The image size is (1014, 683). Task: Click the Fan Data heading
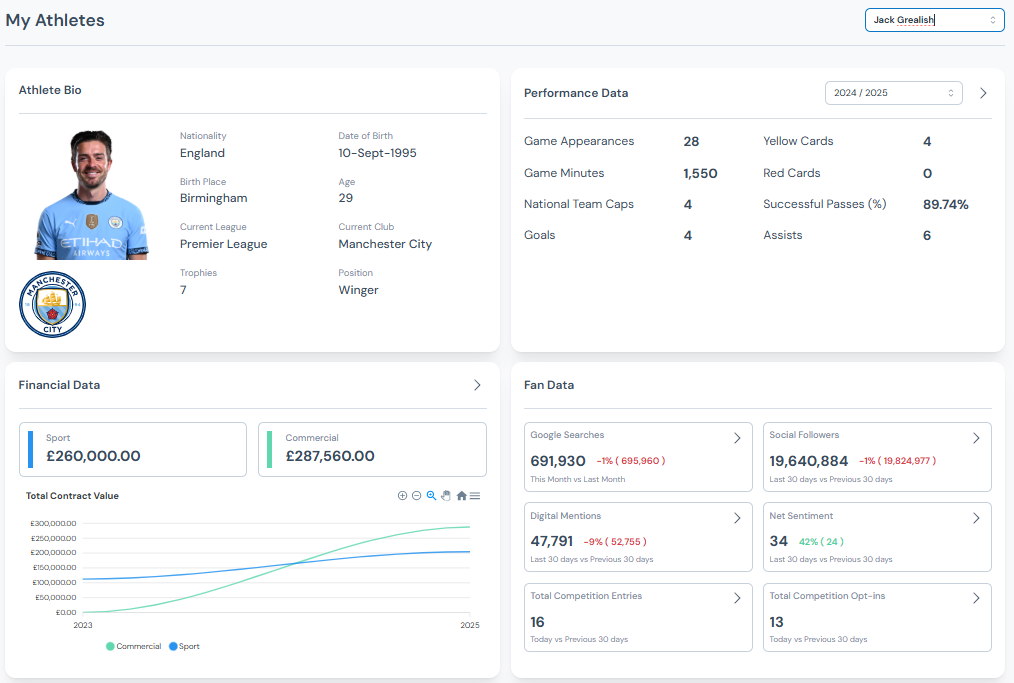click(x=549, y=385)
